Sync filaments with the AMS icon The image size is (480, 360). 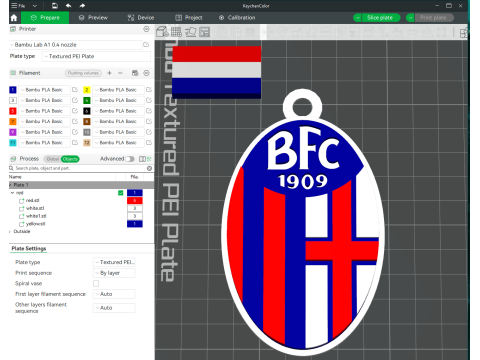(x=135, y=73)
